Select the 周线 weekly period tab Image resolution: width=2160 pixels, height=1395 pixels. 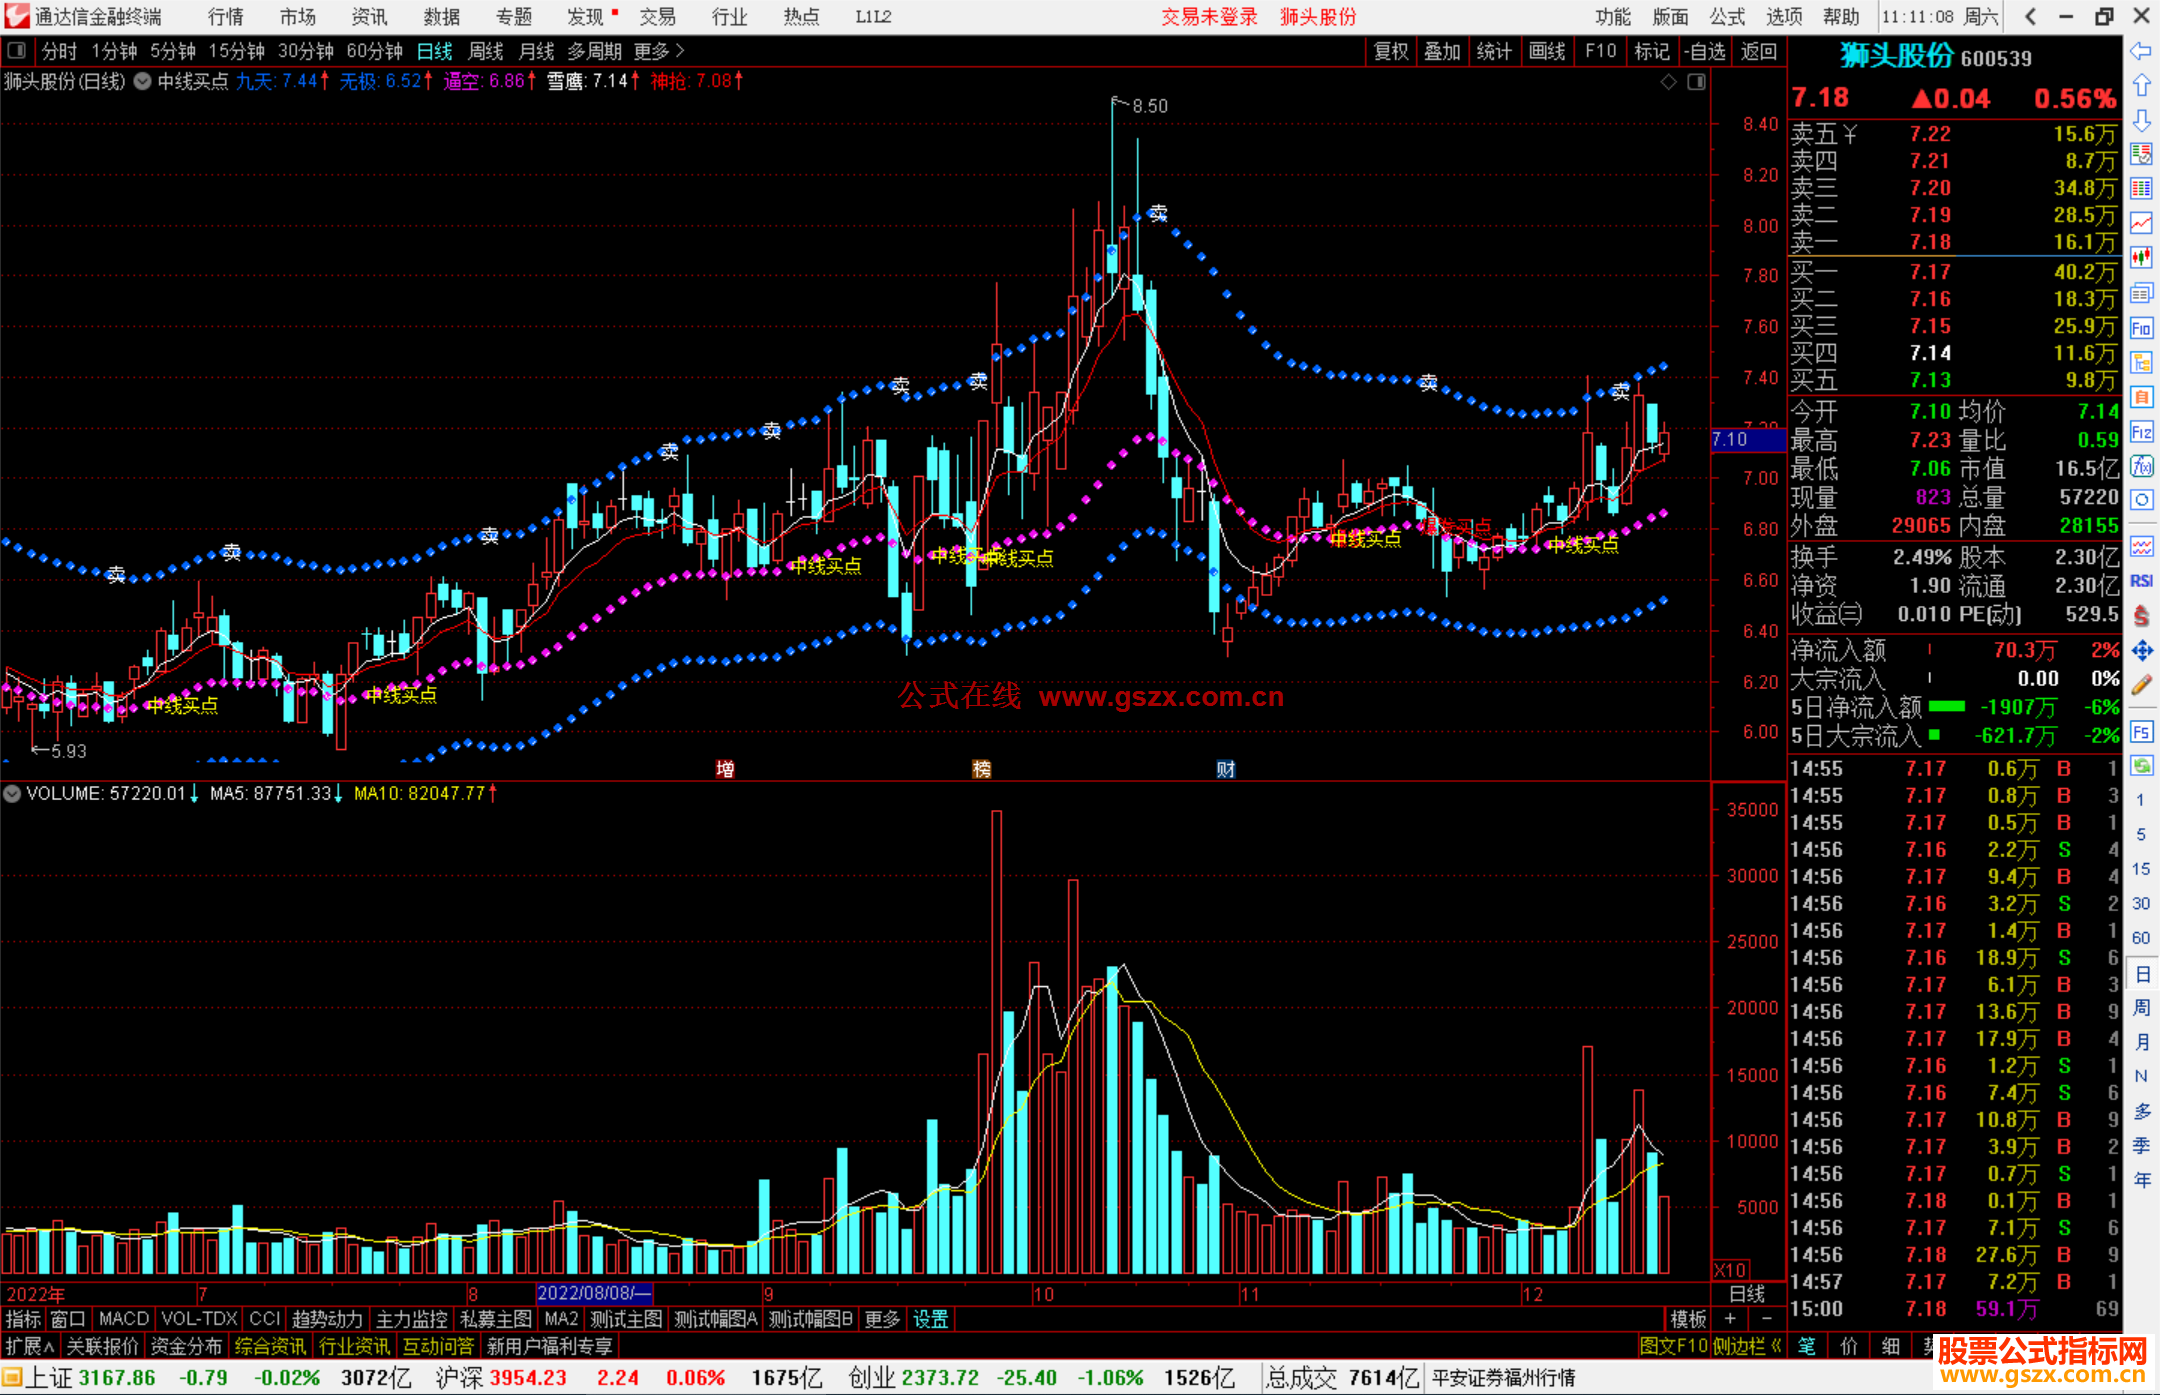485,51
